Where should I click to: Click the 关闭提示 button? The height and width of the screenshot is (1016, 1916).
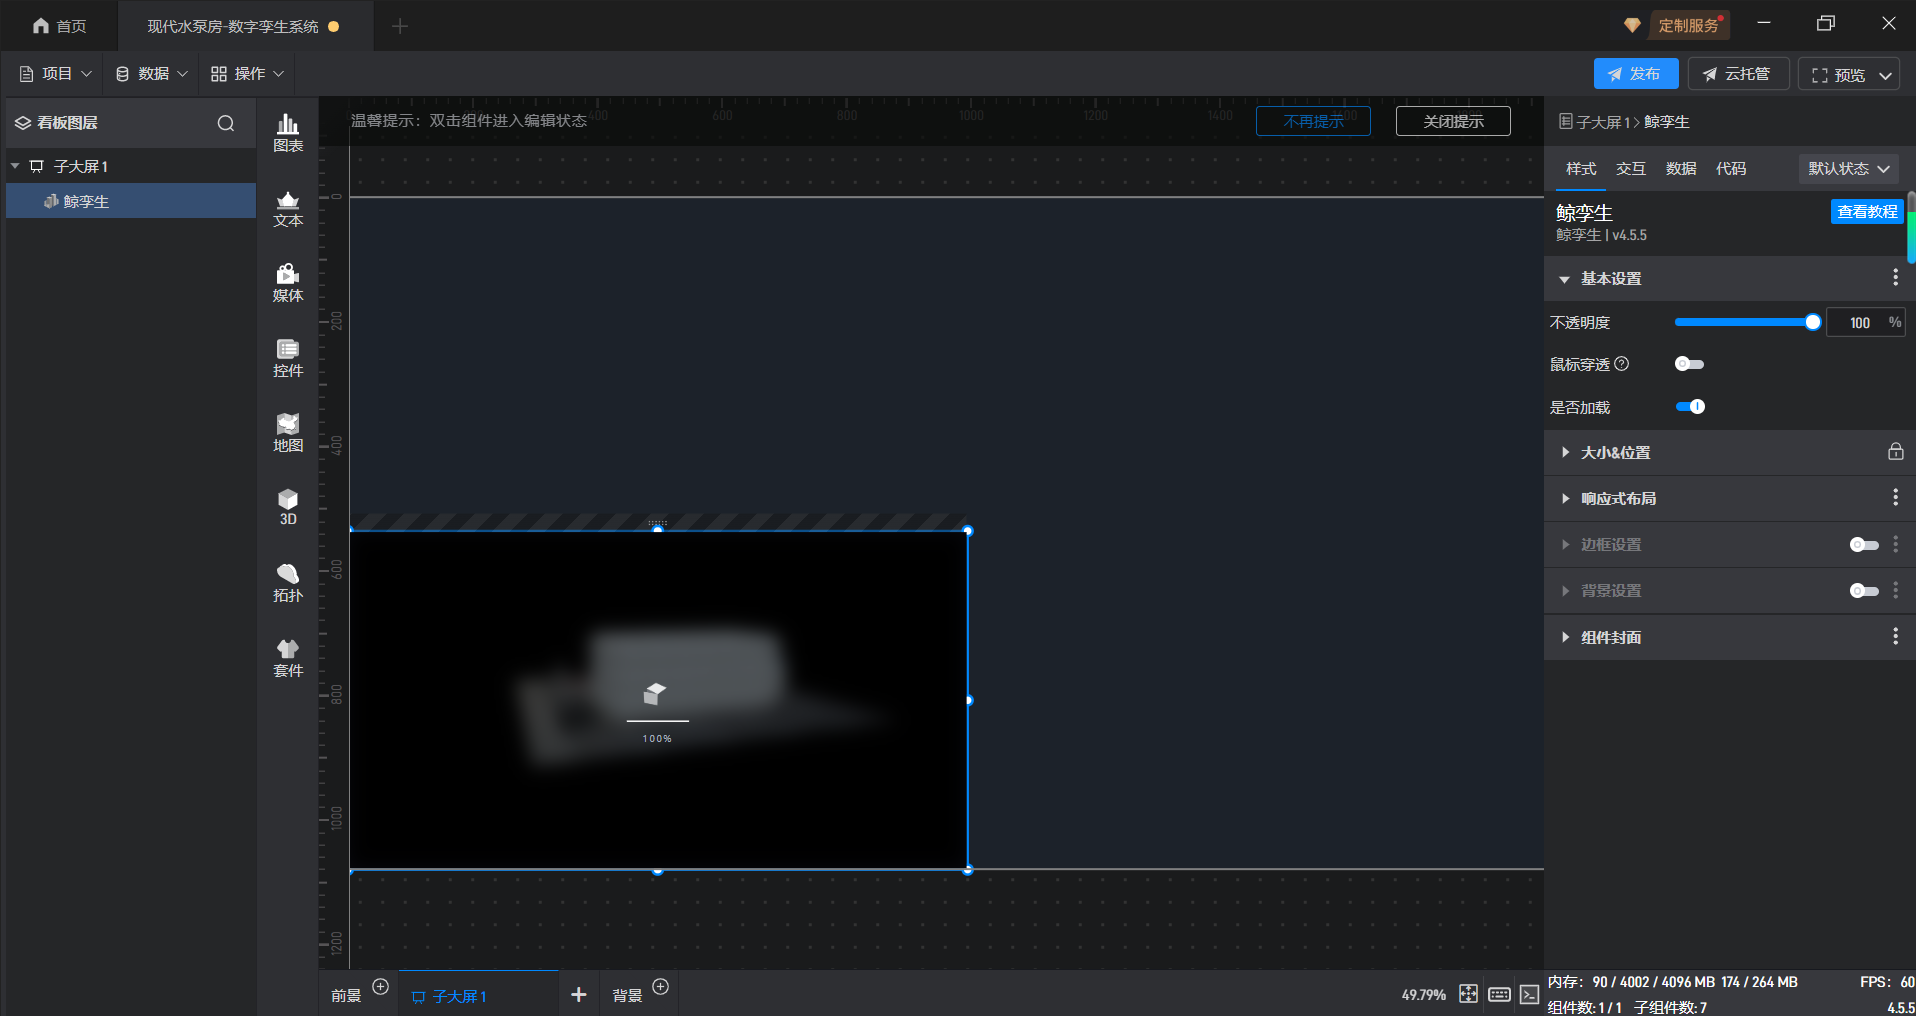[x=1453, y=121]
